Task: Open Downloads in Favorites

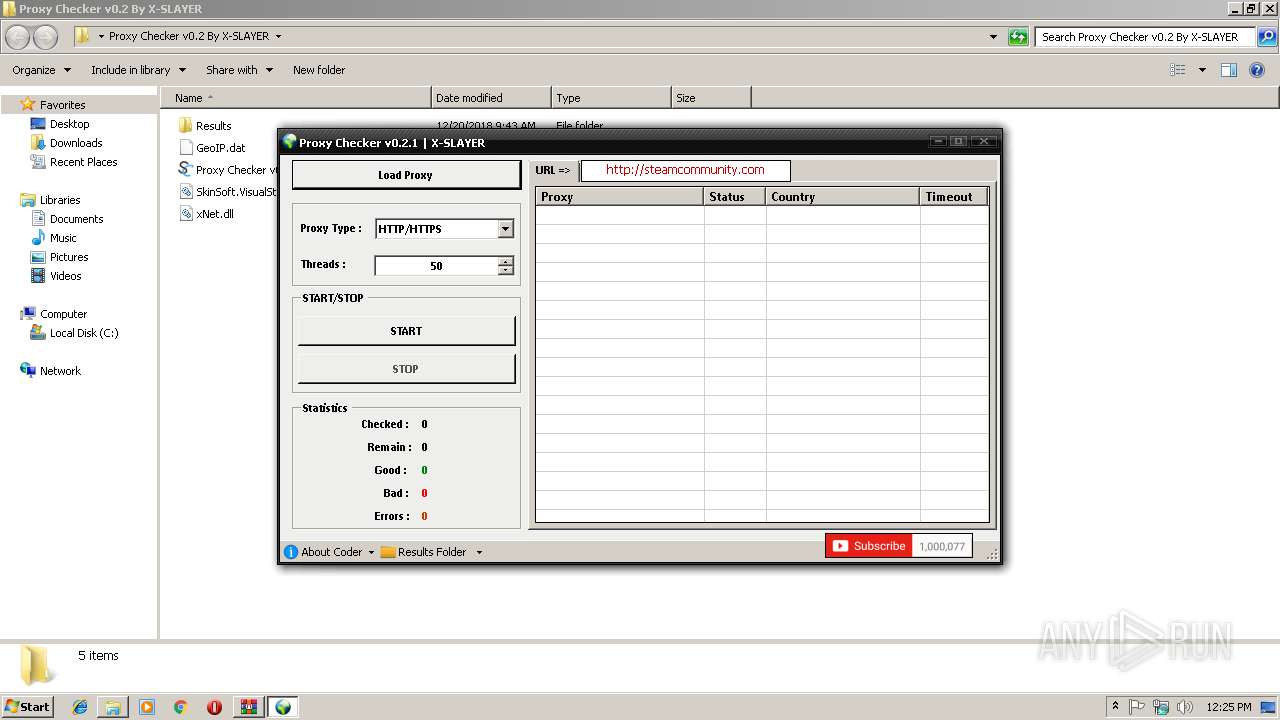Action: click(x=76, y=143)
